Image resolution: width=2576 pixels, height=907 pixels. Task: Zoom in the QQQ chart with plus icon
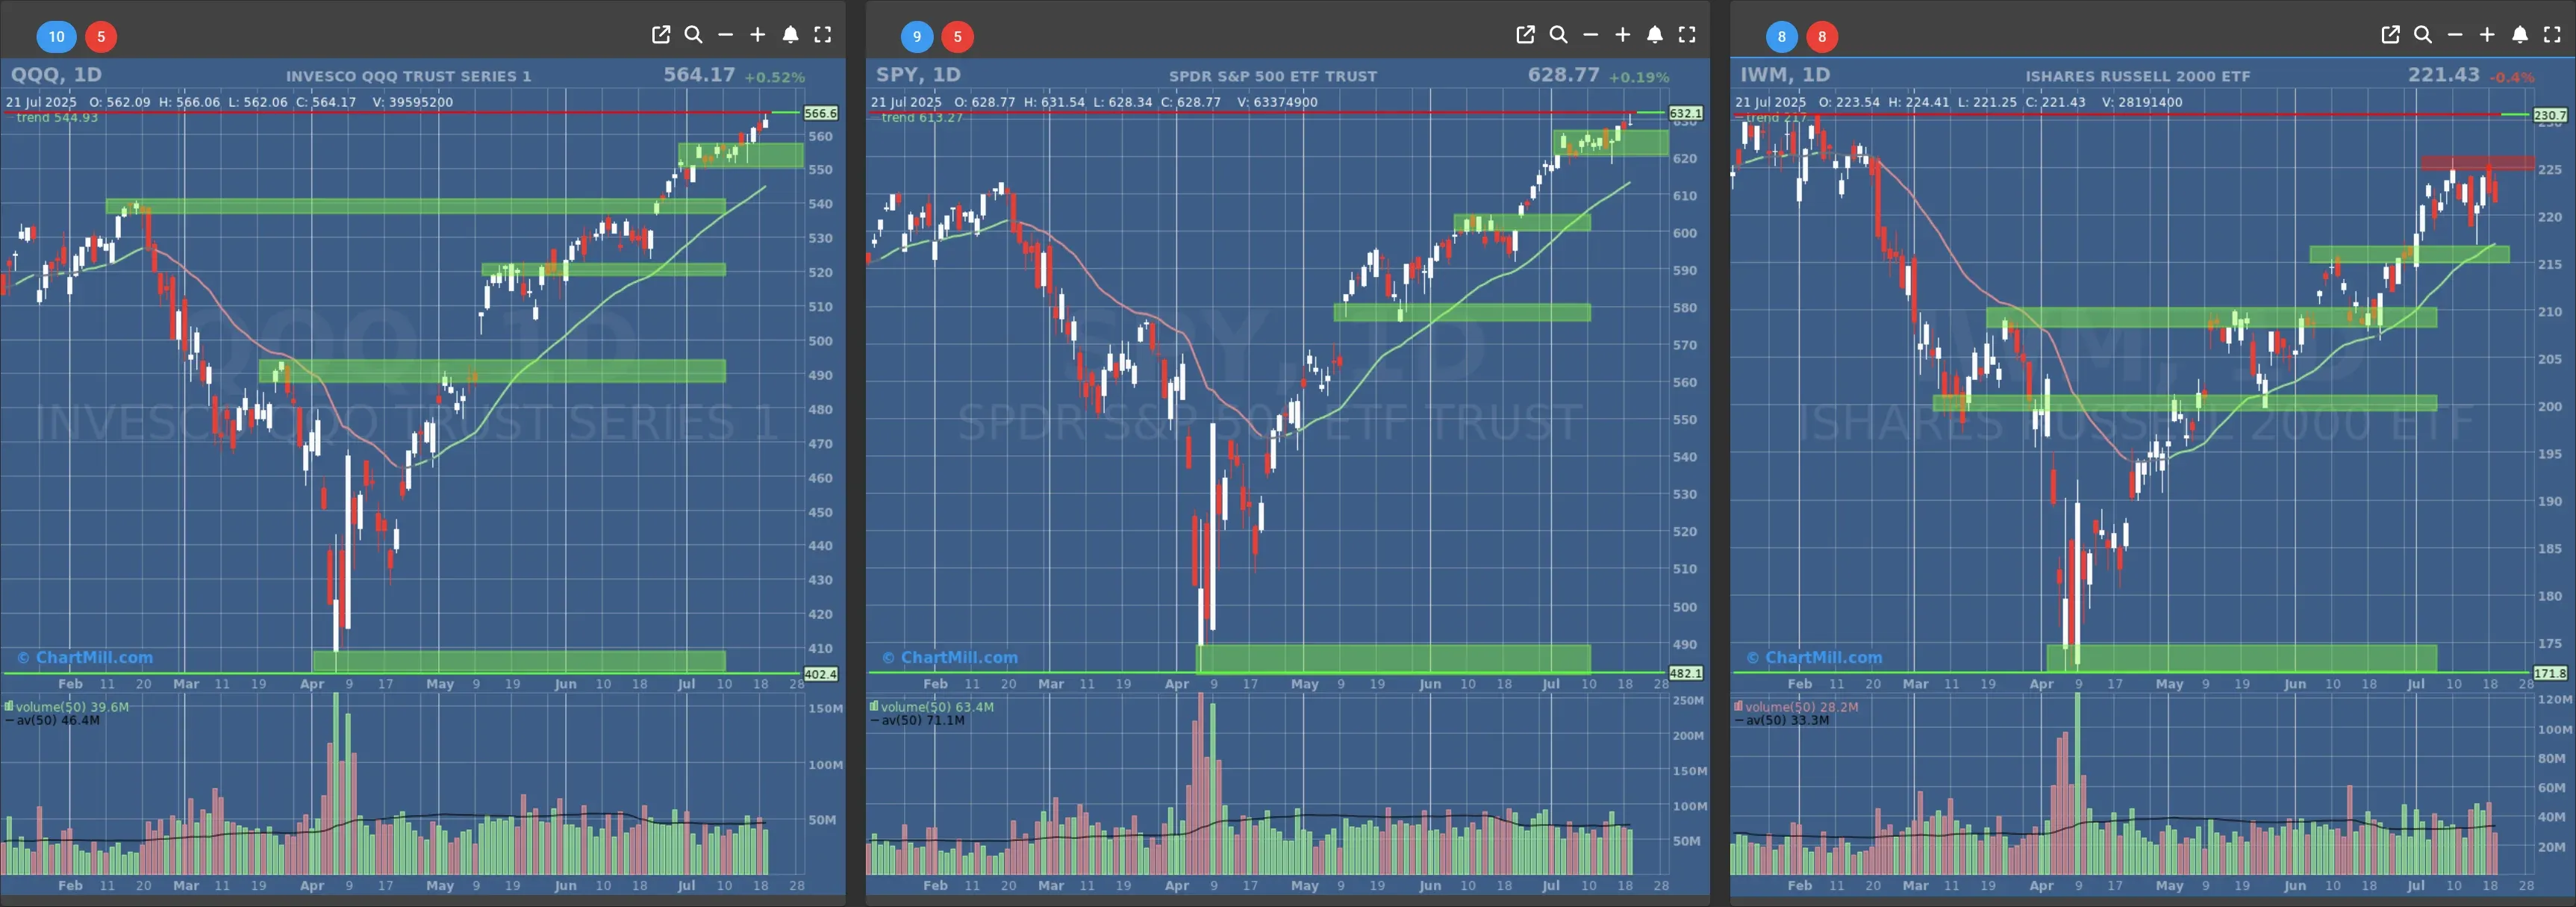tap(758, 35)
